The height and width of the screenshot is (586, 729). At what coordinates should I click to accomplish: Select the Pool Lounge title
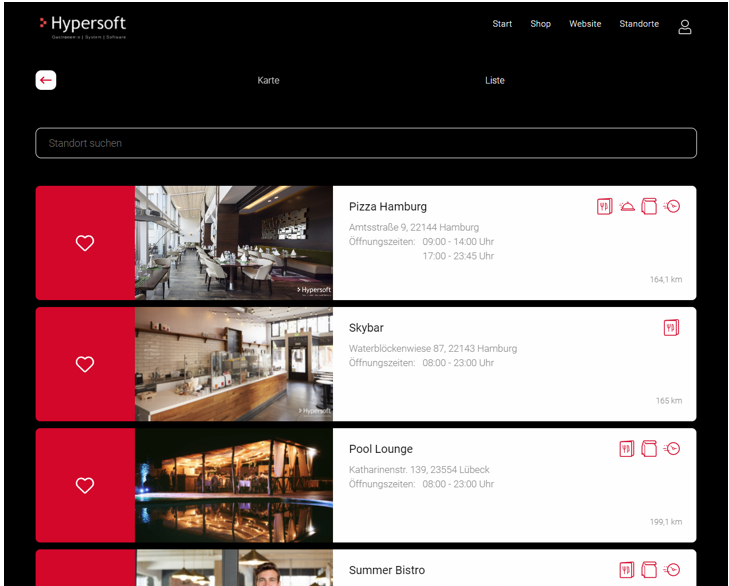pyautogui.click(x=381, y=449)
